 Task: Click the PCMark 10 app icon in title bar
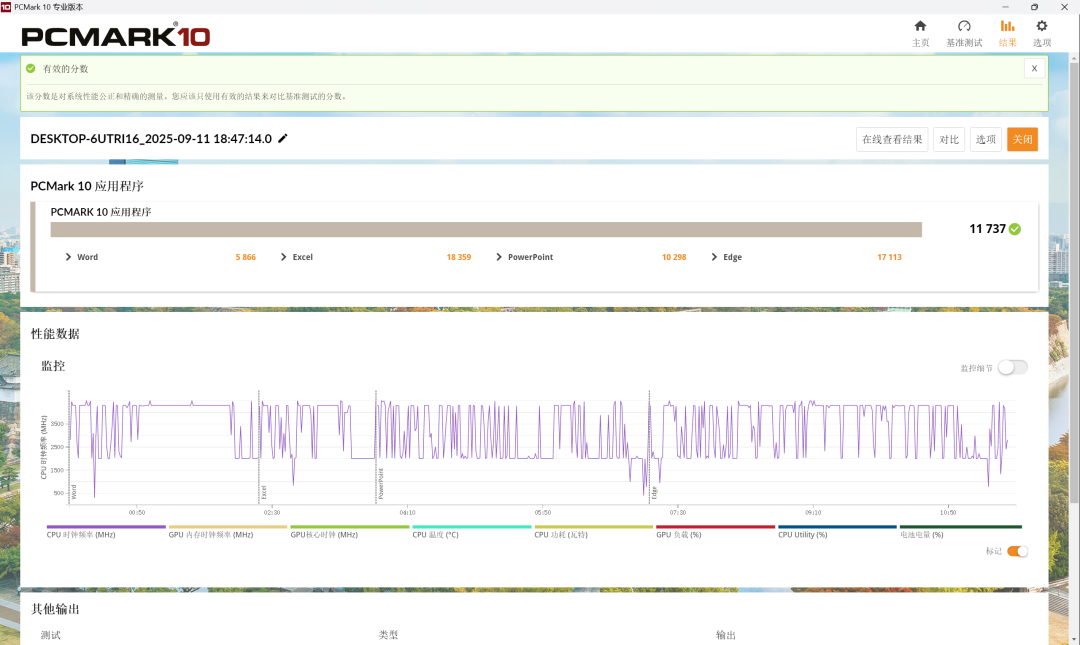click(x=6, y=6)
